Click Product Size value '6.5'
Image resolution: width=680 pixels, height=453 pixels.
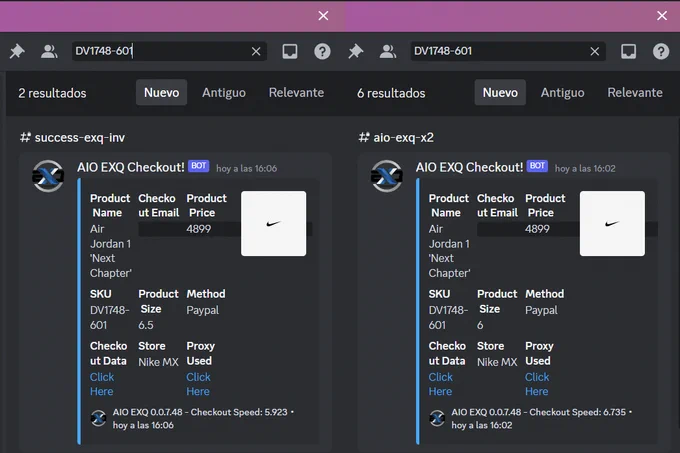tap(146, 325)
